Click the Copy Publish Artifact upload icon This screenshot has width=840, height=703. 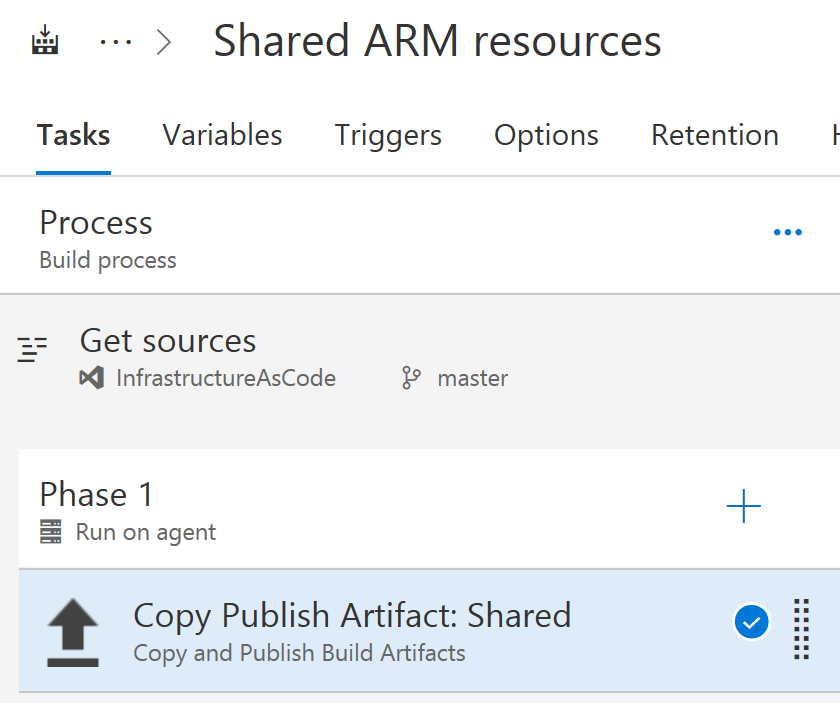[x=73, y=632]
